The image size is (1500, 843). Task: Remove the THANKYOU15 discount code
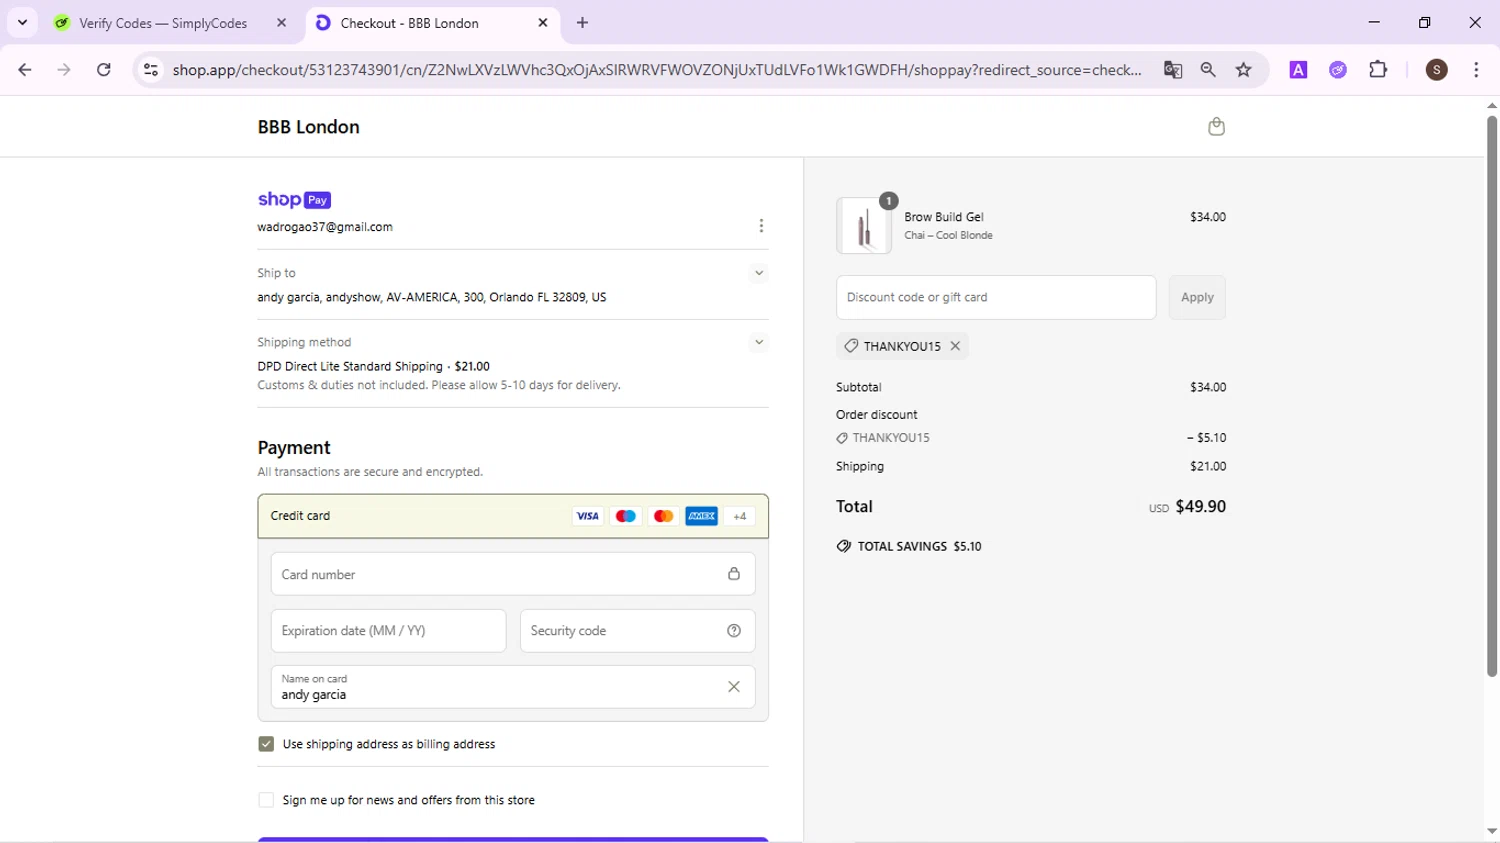point(955,346)
